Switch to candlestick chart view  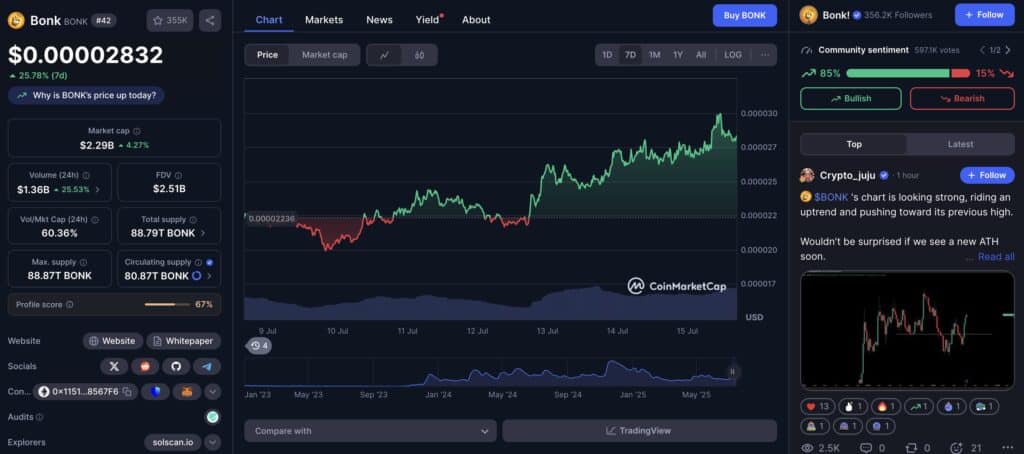coord(419,56)
